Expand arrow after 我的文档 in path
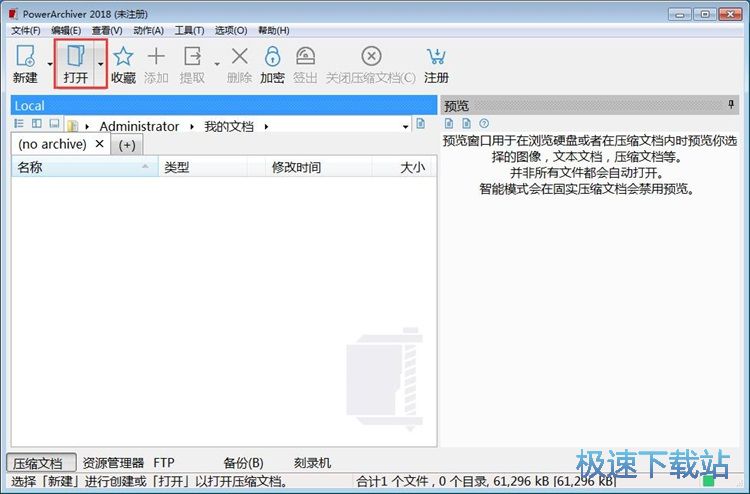Image resolution: width=750 pixels, height=494 pixels. pos(266,127)
